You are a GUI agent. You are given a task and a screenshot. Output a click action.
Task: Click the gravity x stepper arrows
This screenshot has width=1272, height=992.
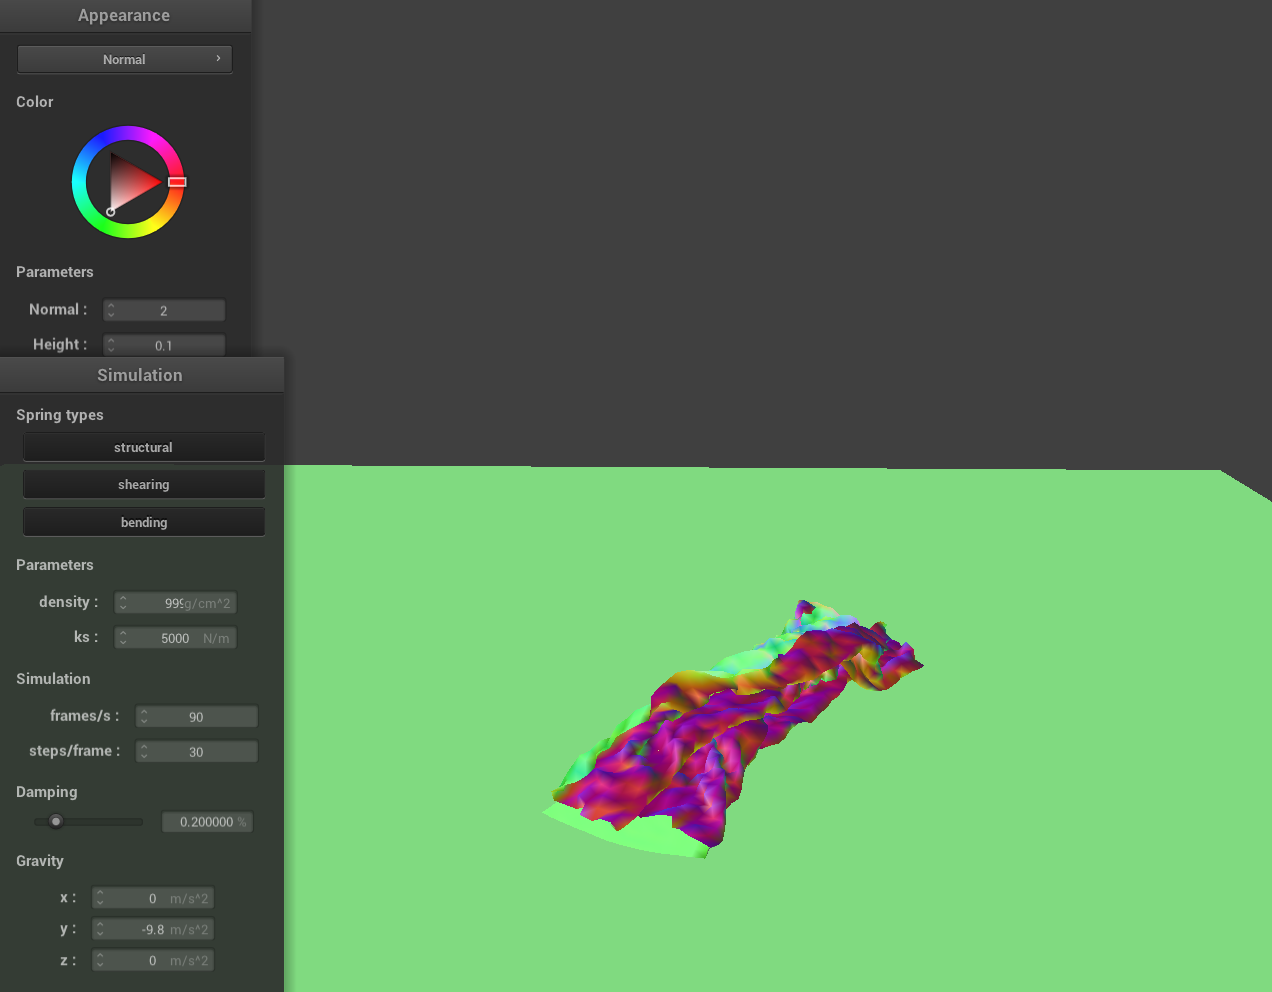click(100, 899)
